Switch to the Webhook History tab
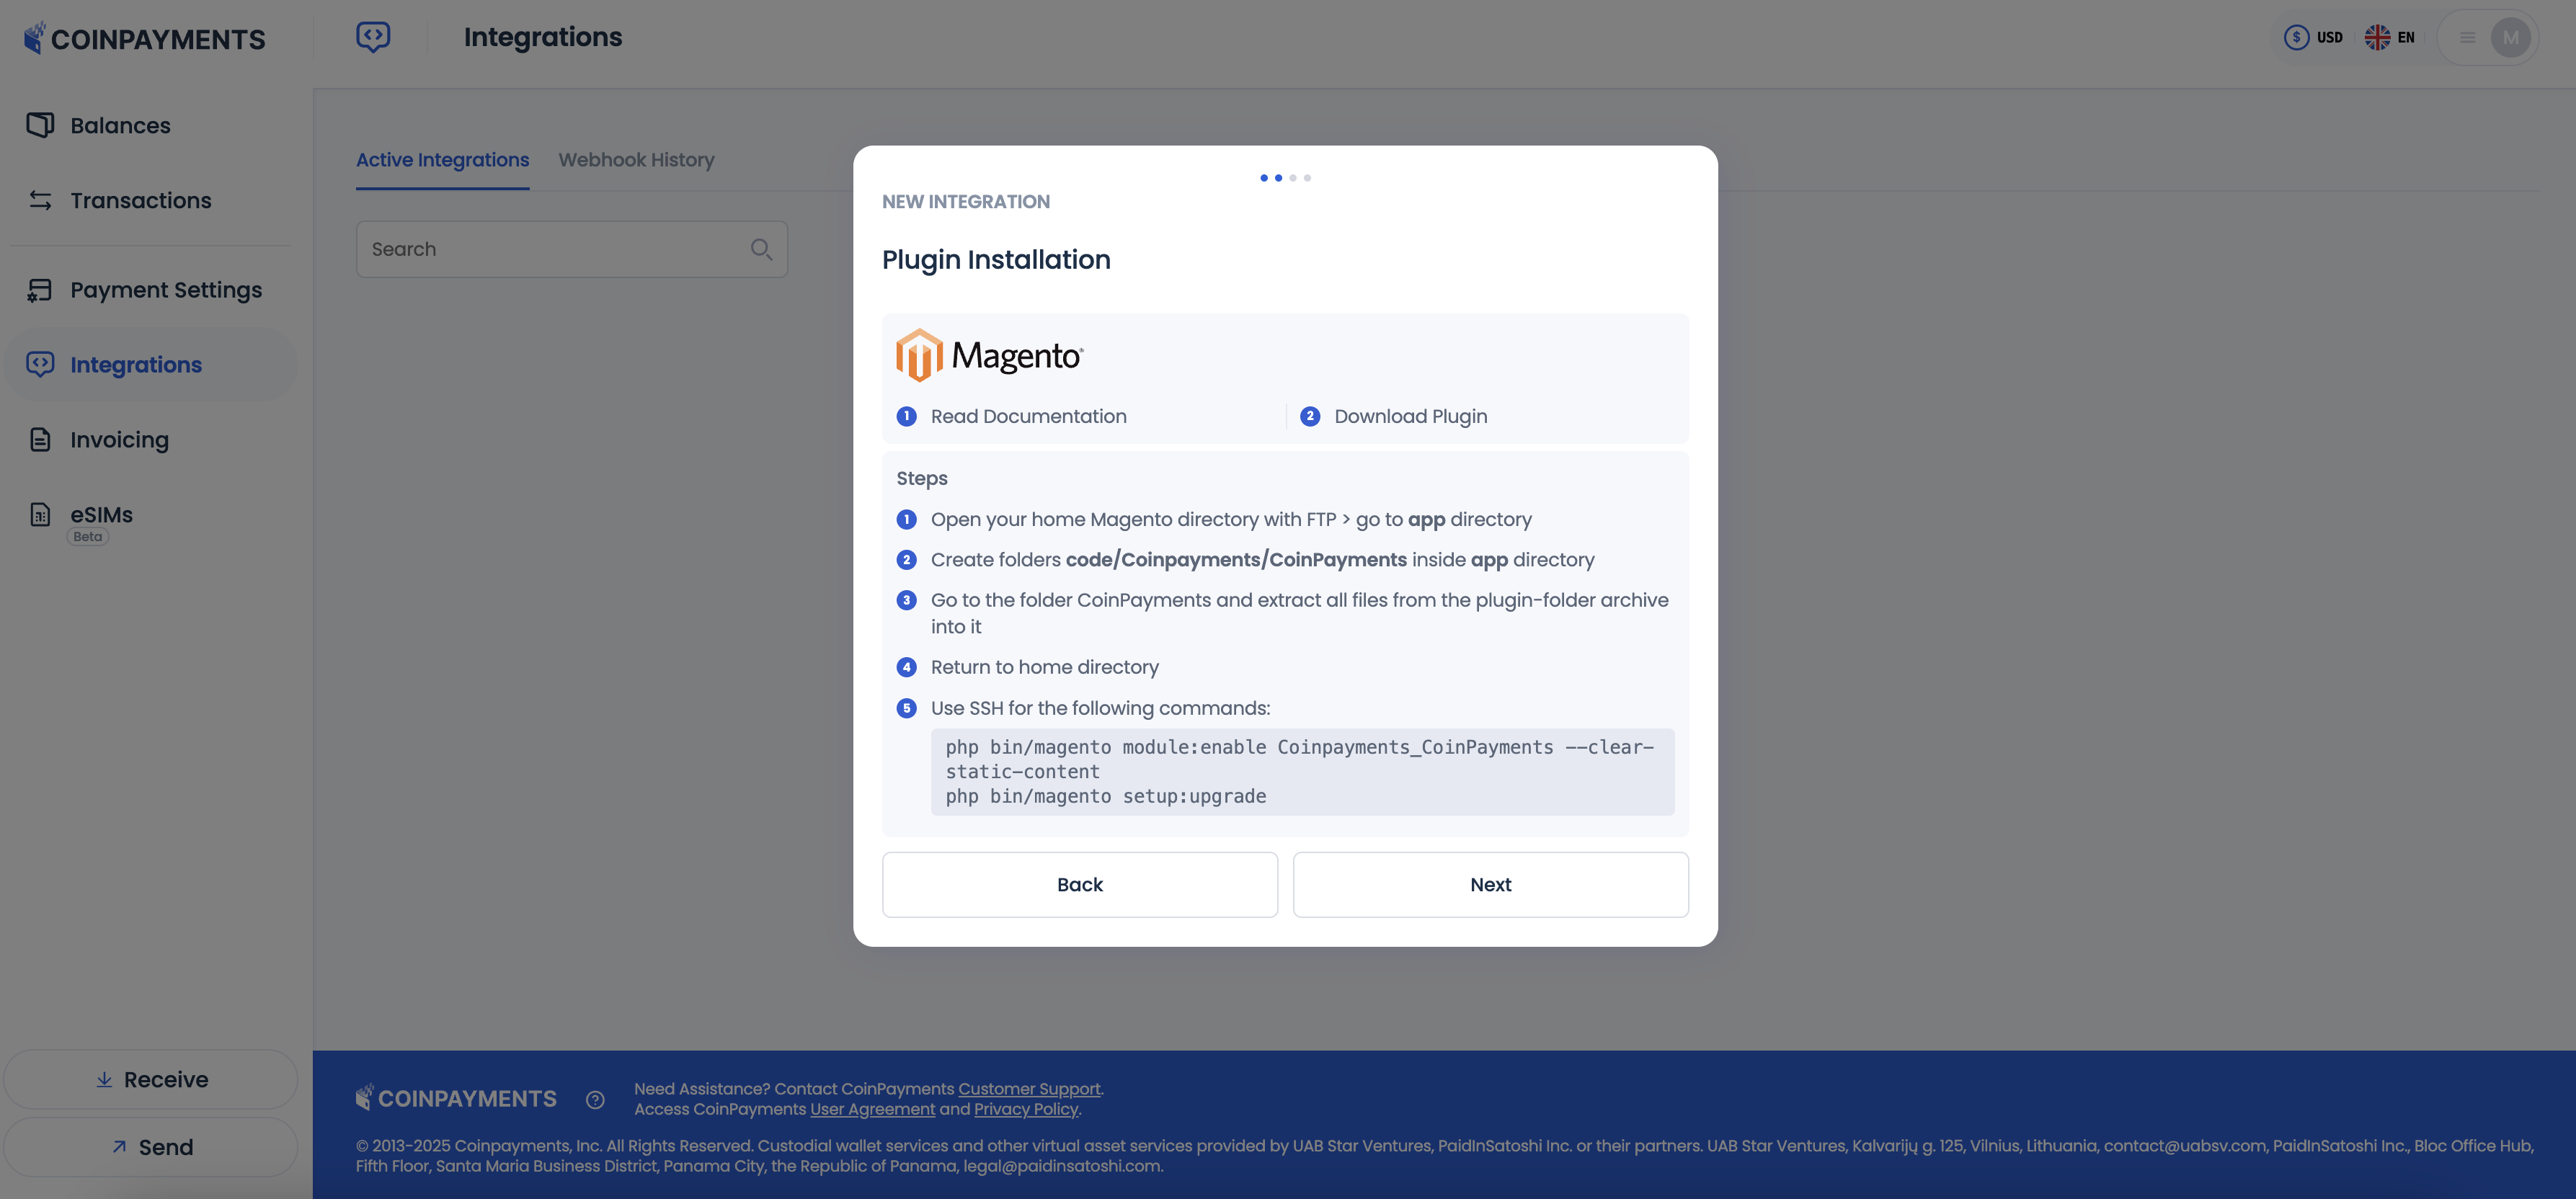This screenshot has width=2576, height=1199. point(637,160)
